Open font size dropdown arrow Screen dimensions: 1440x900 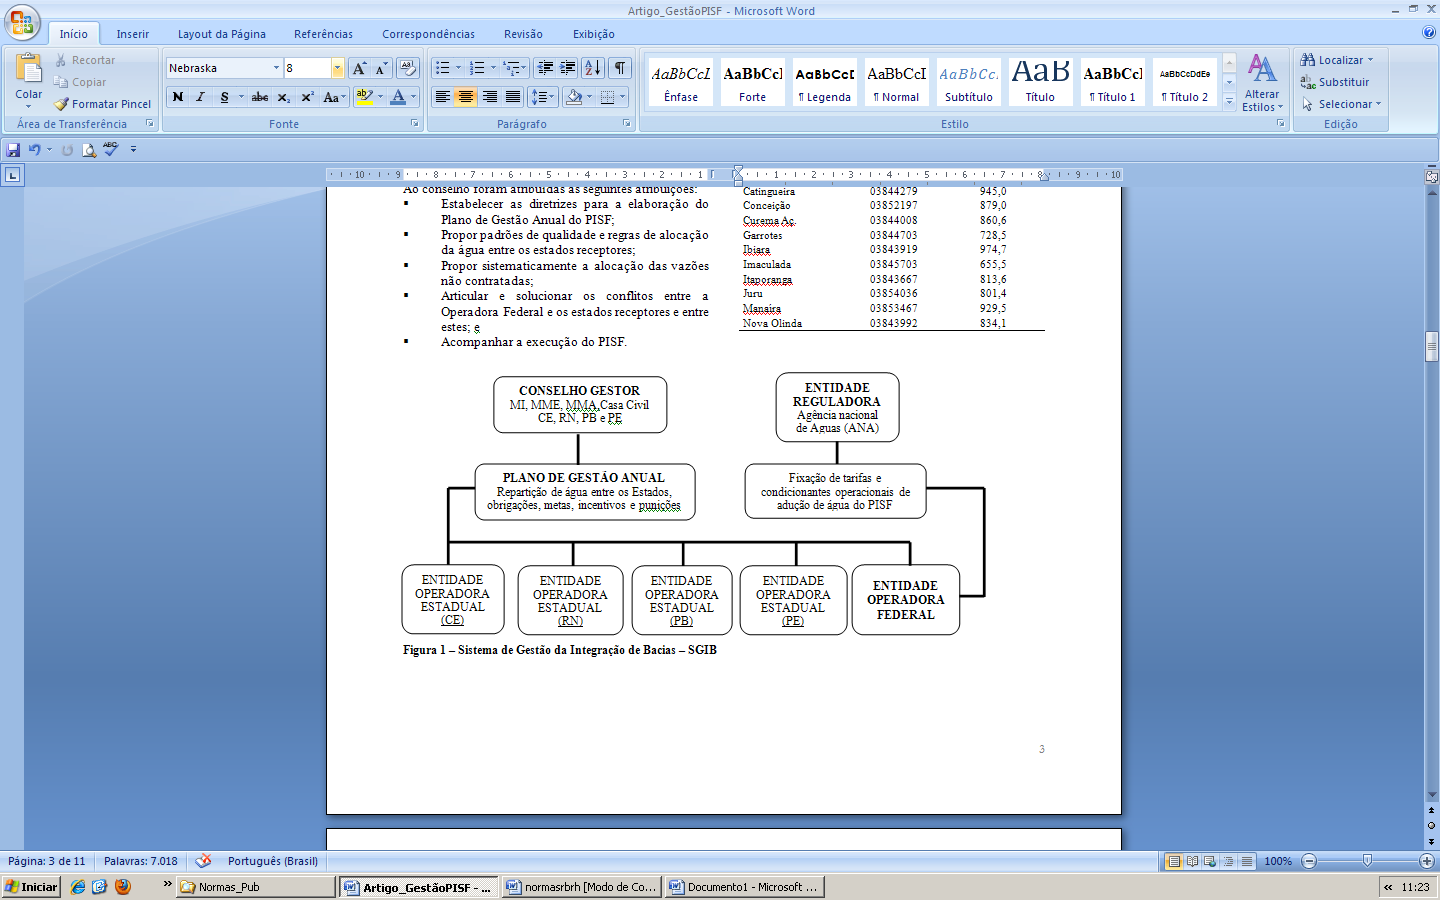coord(338,68)
